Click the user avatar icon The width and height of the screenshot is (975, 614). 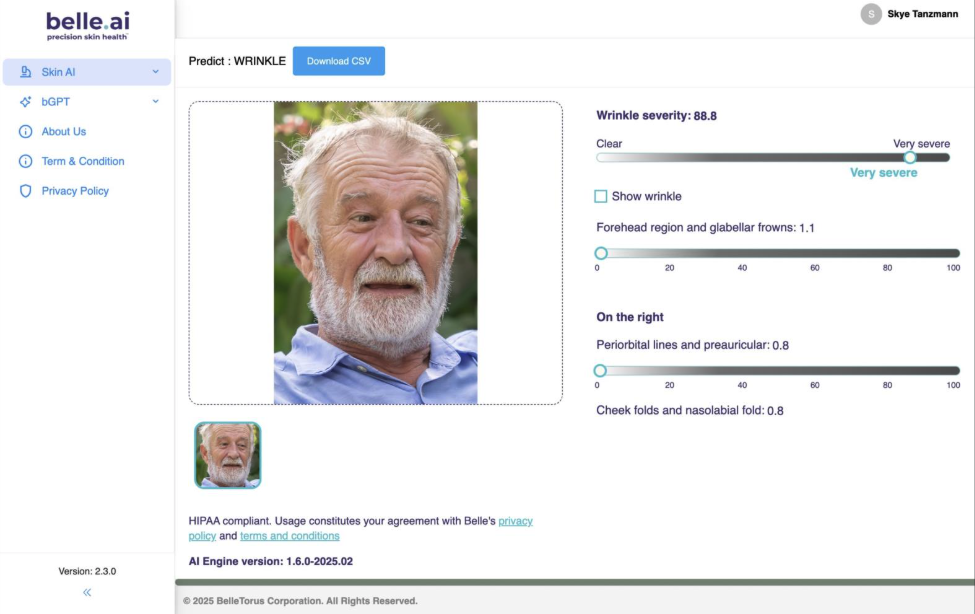click(871, 14)
